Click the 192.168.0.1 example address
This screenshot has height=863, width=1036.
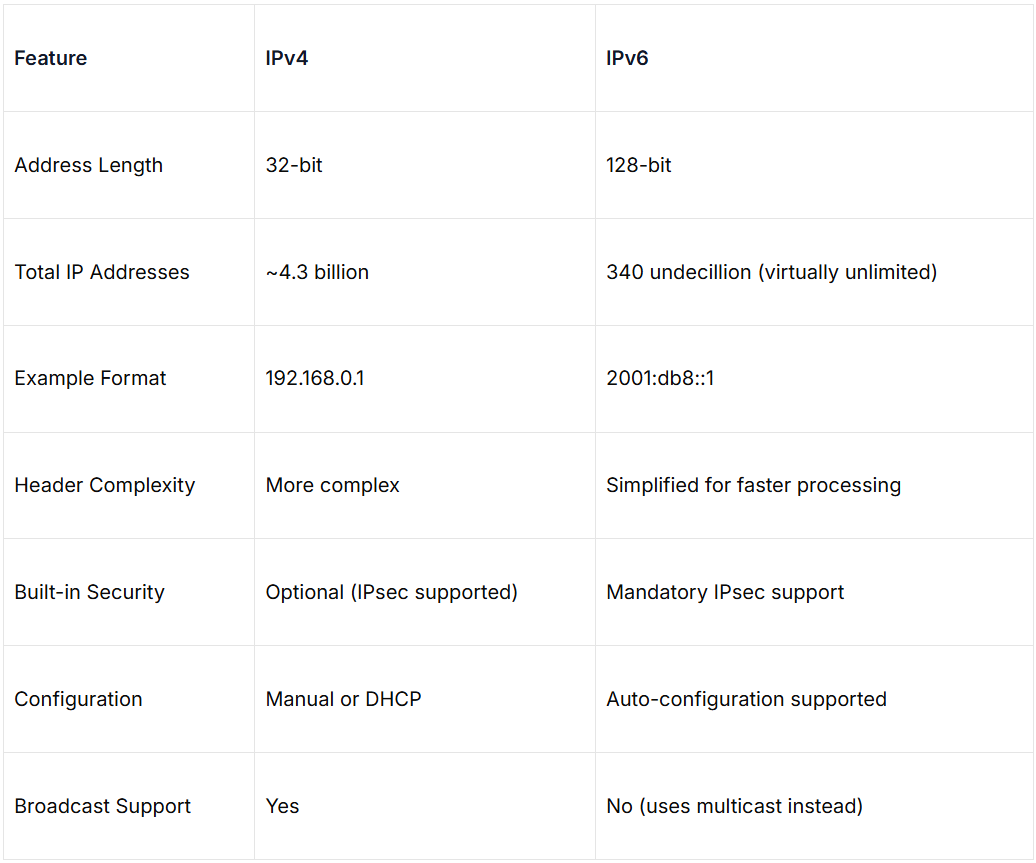(315, 379)
